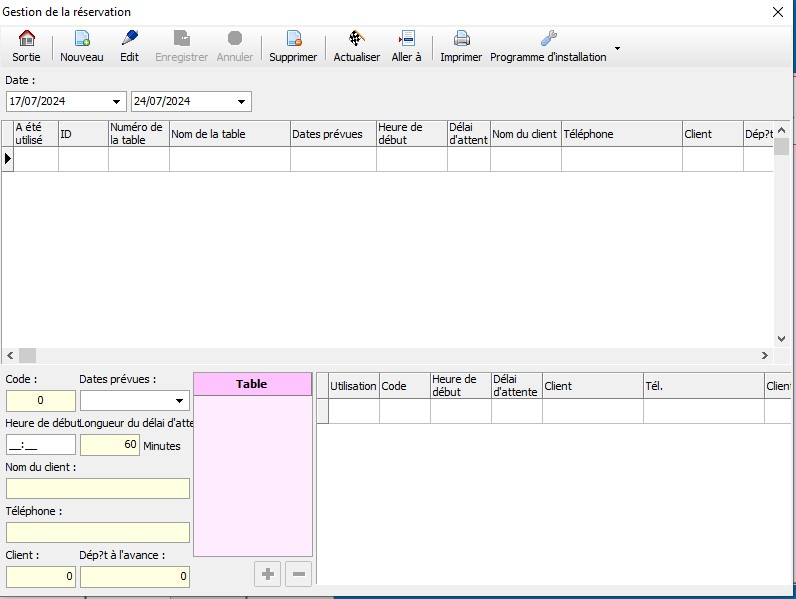Click the plus button under Table
This screenshot has height=599, width=796.
267,574
